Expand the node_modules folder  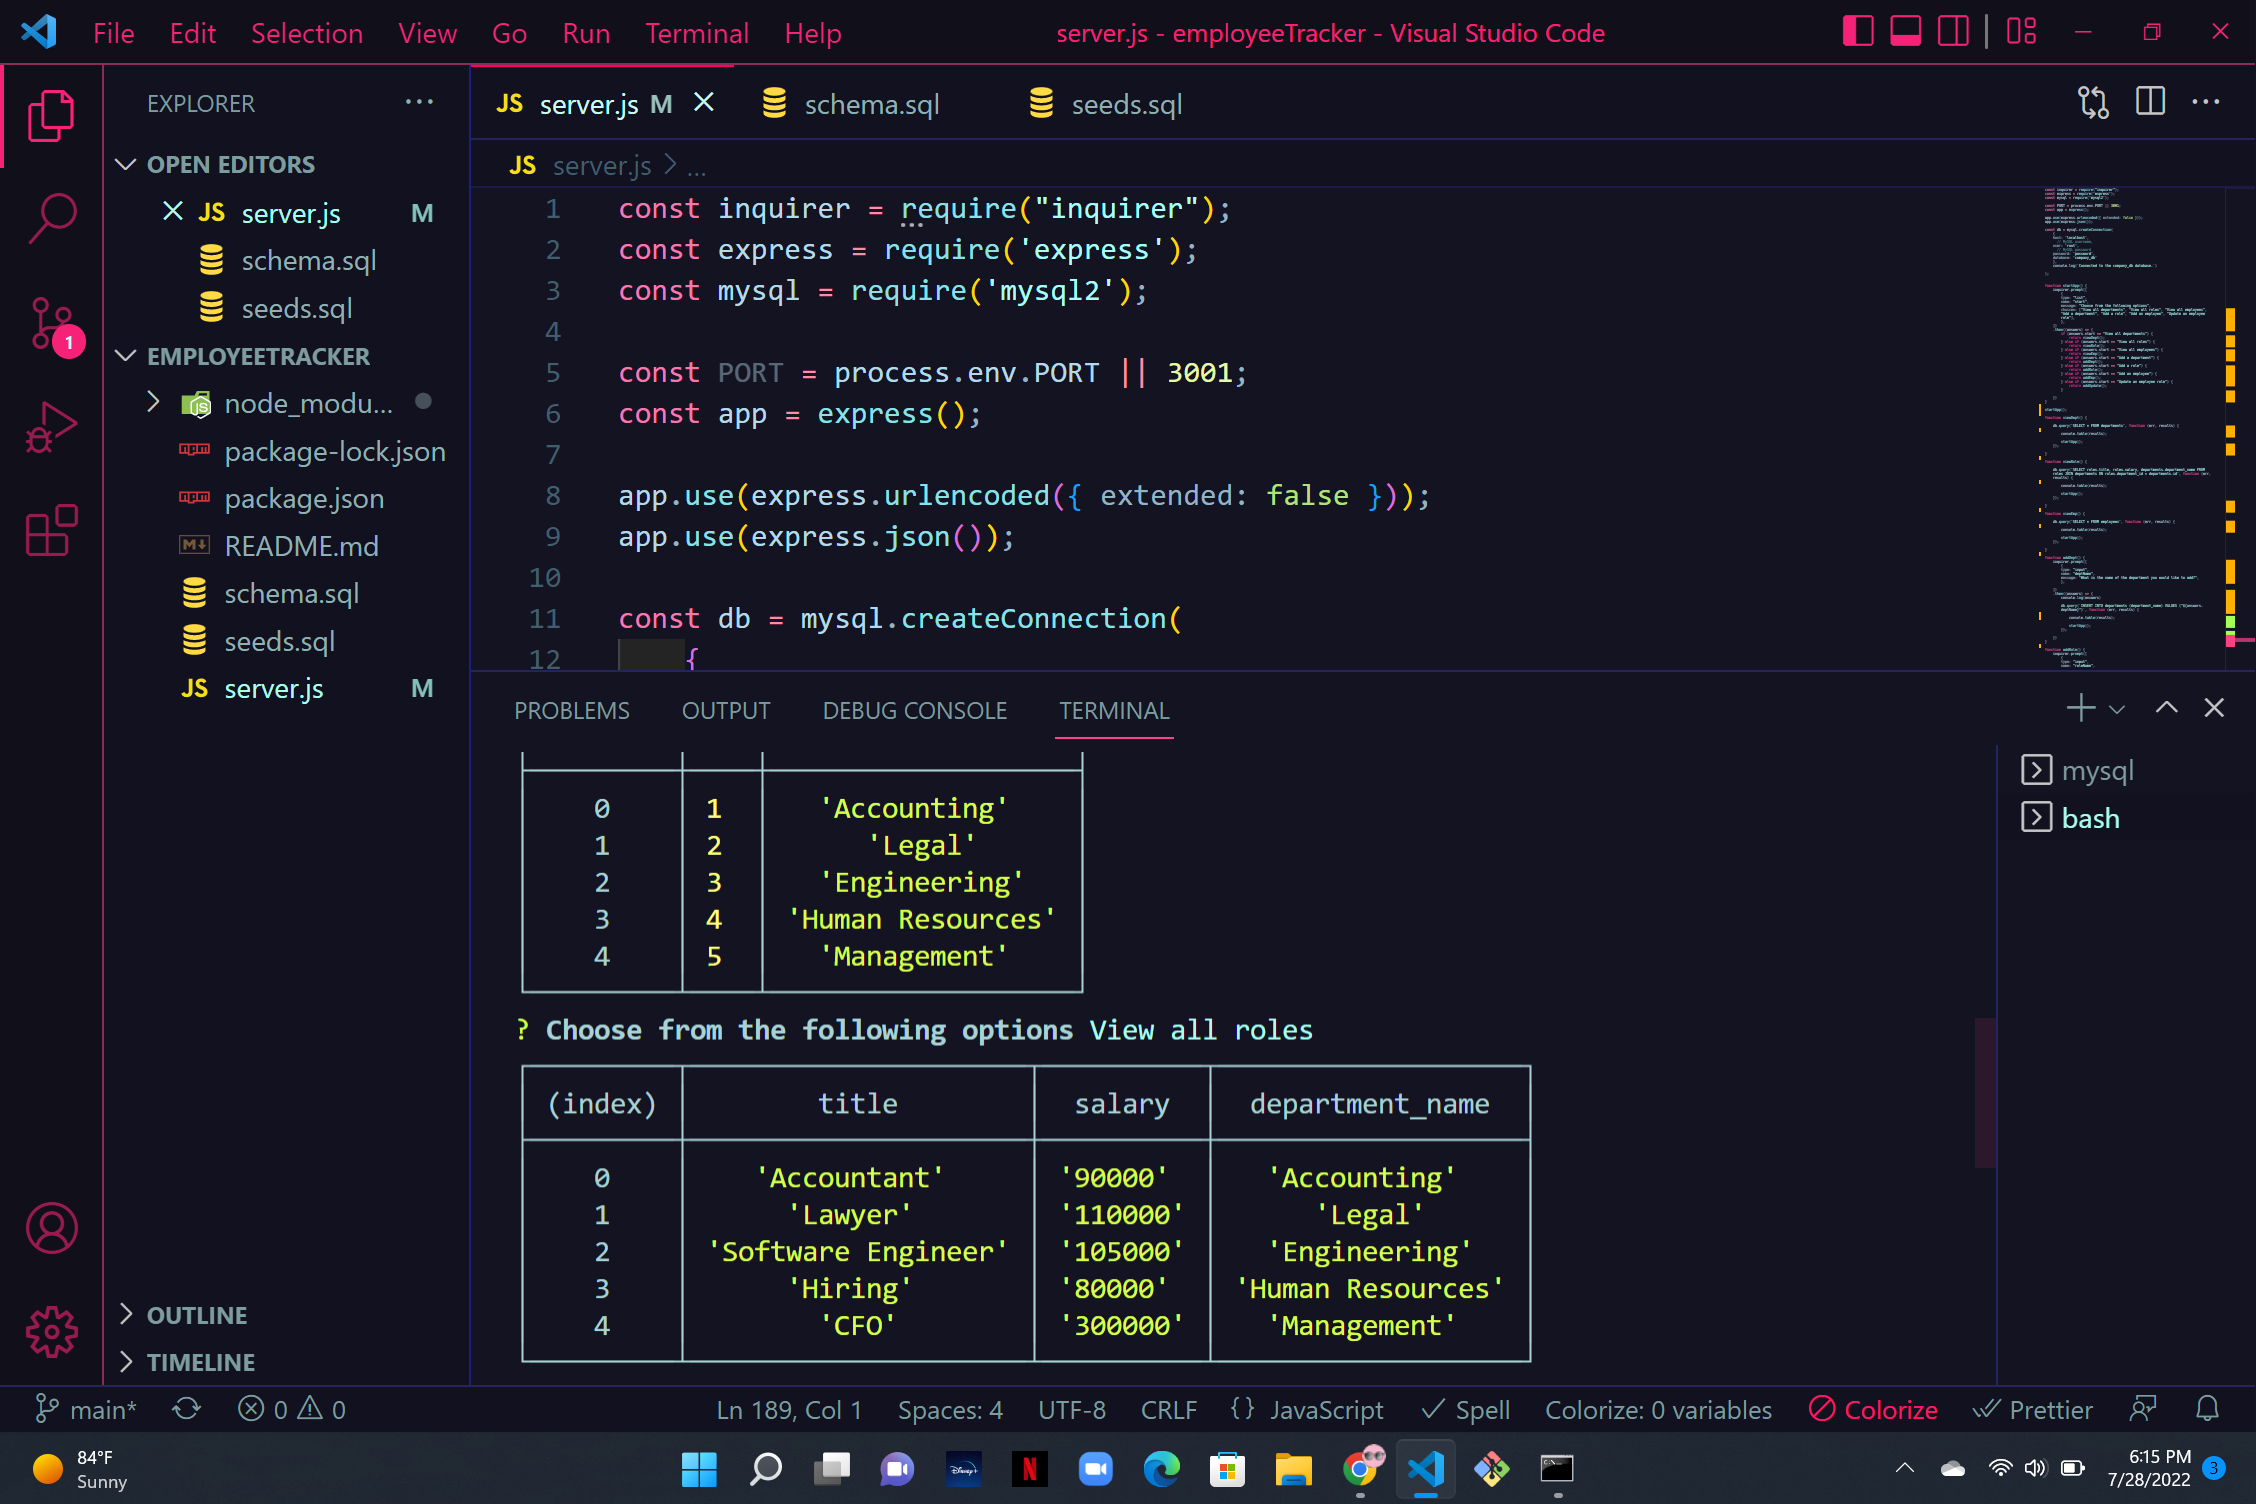pyautogui.click(x=152, y=402)
